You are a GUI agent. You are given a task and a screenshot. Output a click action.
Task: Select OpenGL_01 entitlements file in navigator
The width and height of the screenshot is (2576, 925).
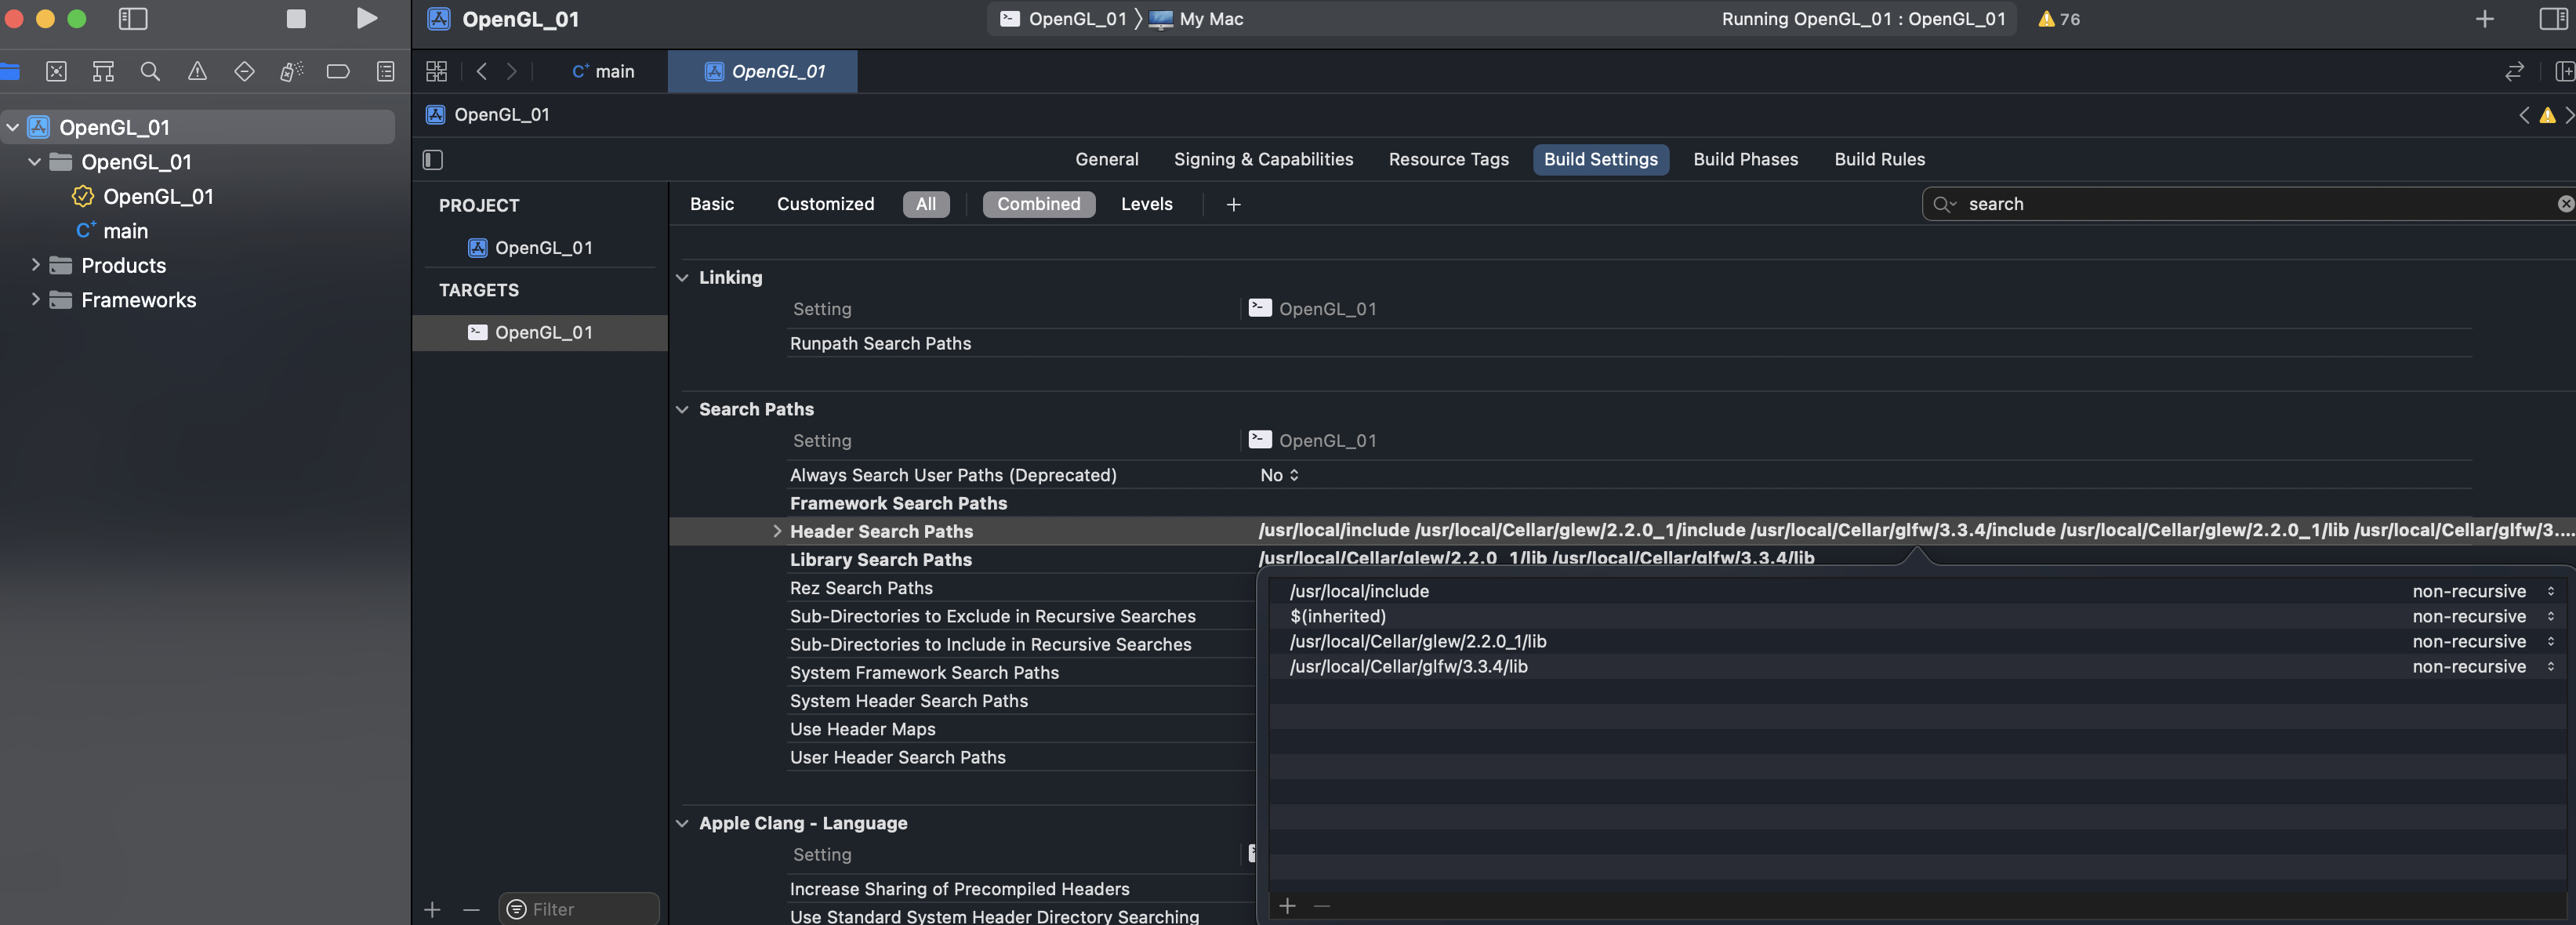143,197
